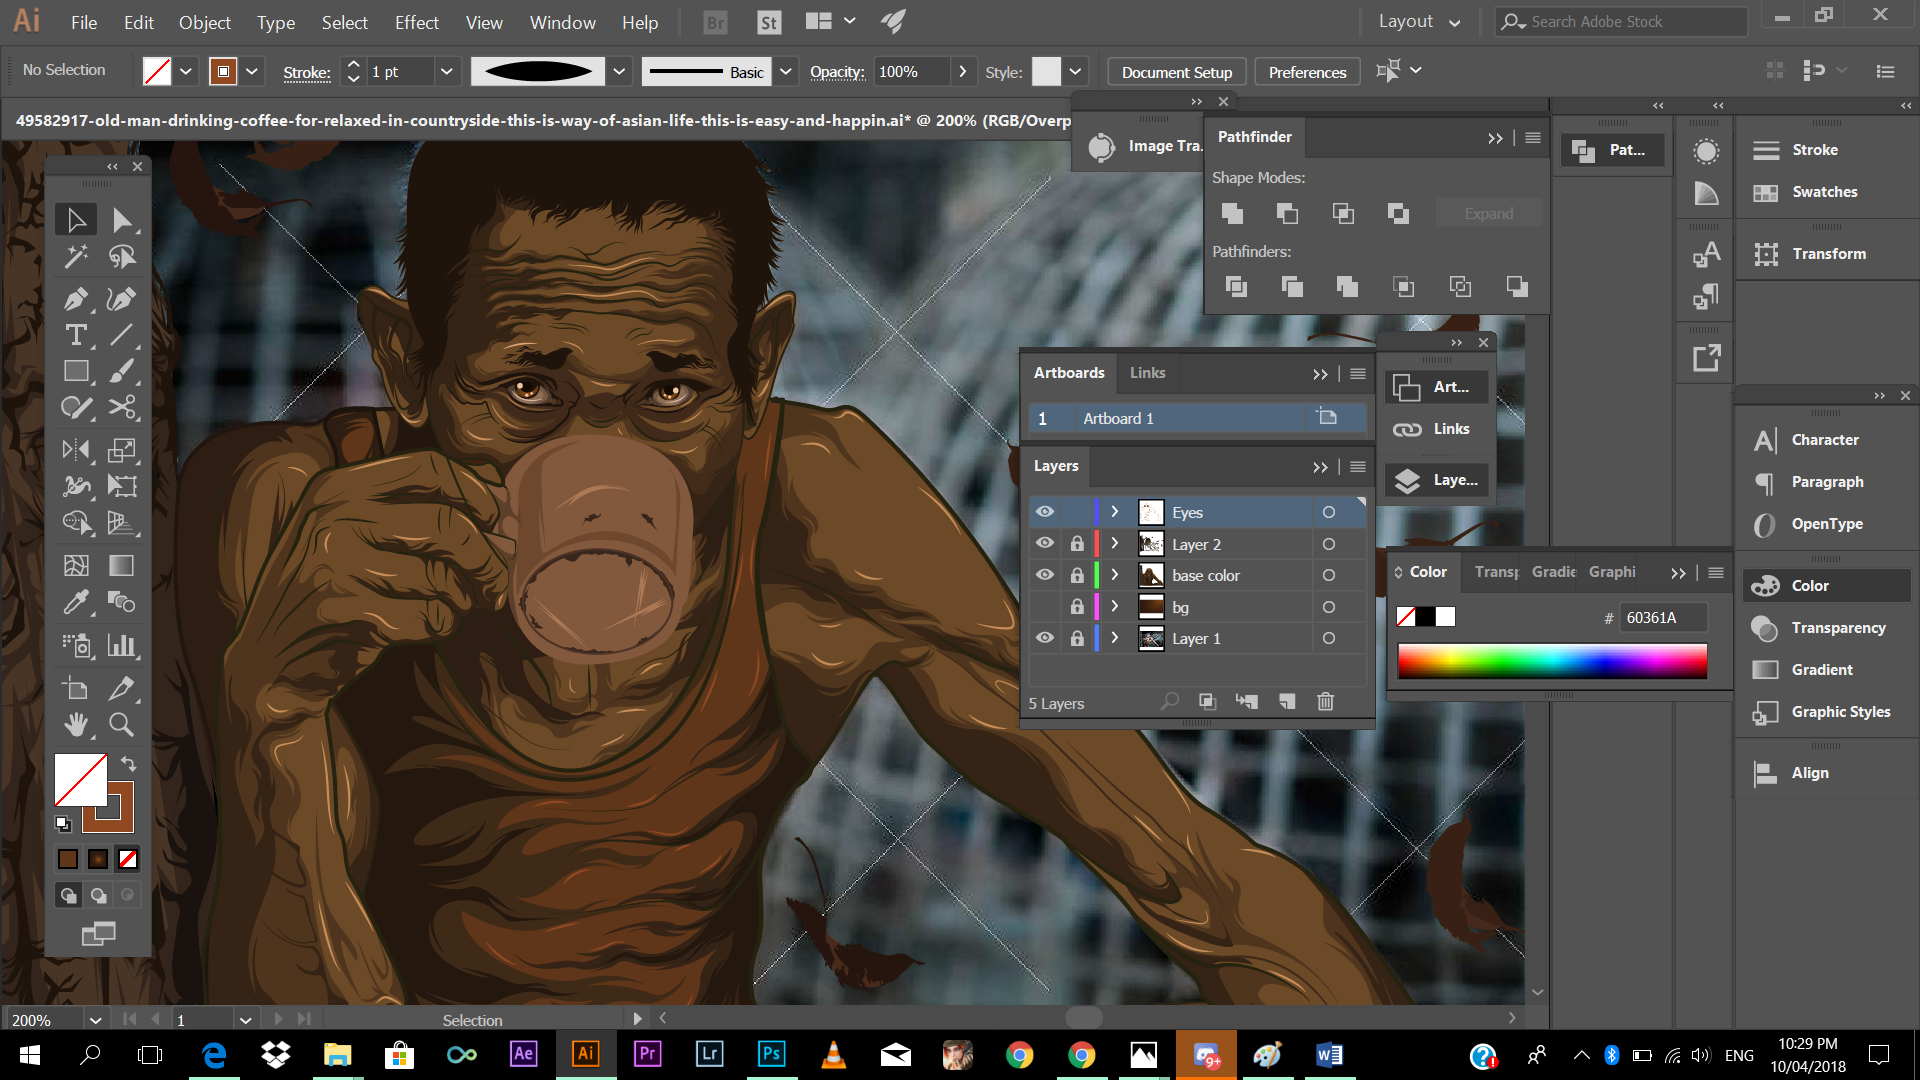The width and height of the screenshot is (1920, 1080).
Task: Unlock the base color layer
Action: pos(1077,576)
